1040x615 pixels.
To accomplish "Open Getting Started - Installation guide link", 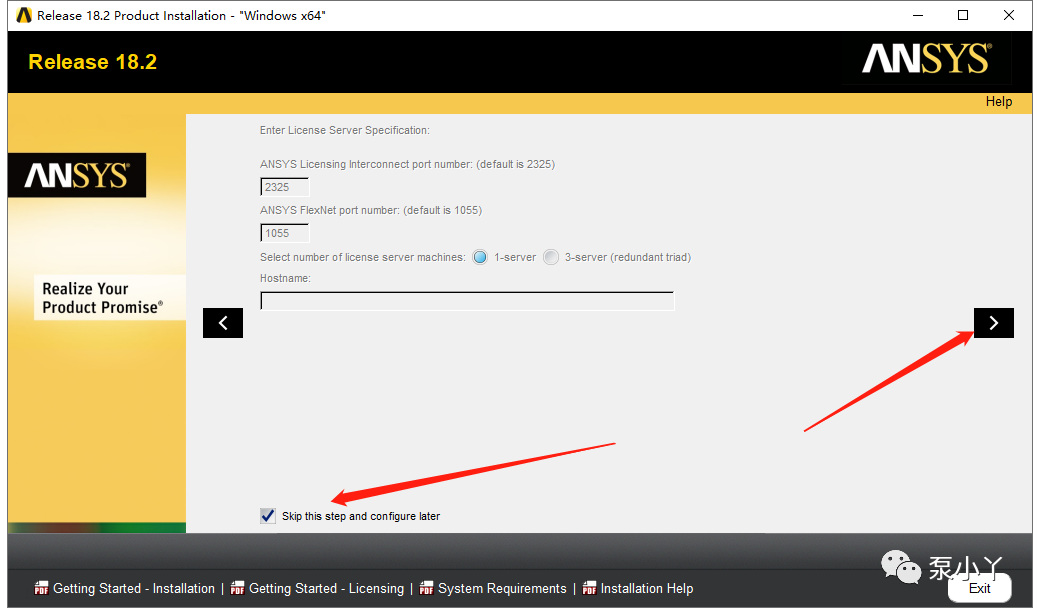I will click(134, 588).
